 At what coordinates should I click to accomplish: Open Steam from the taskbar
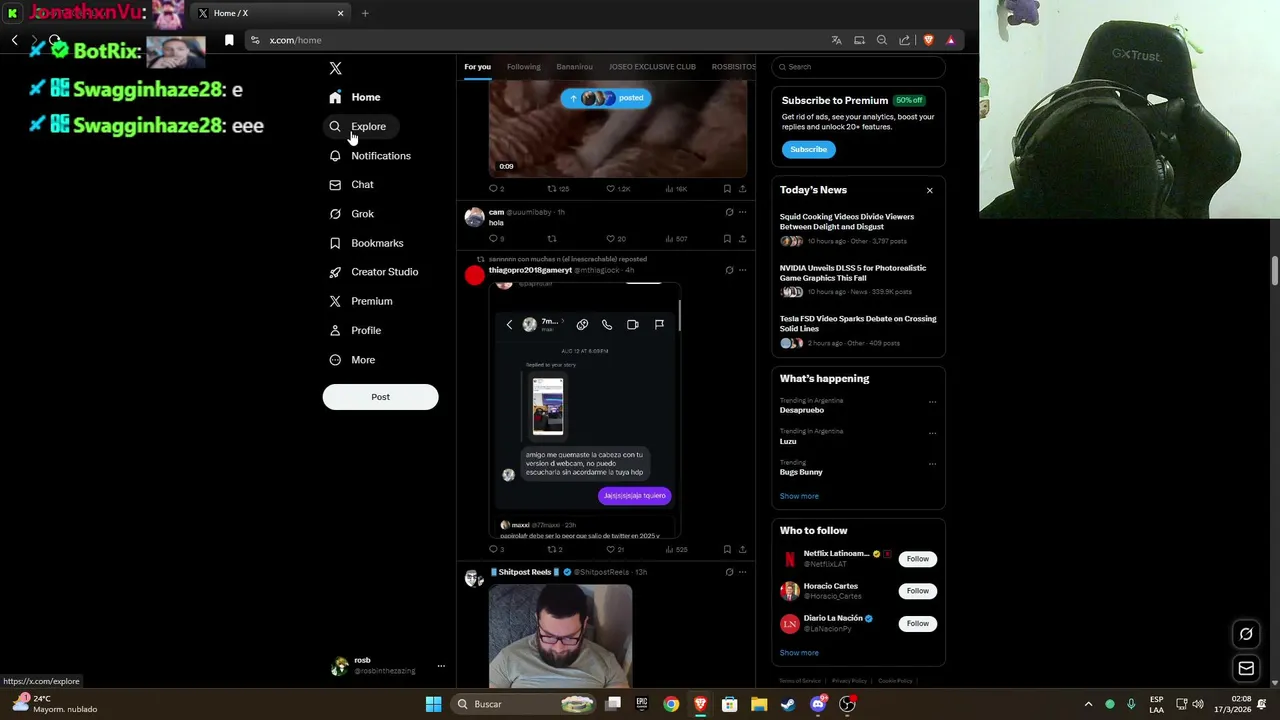coord(788,704)
